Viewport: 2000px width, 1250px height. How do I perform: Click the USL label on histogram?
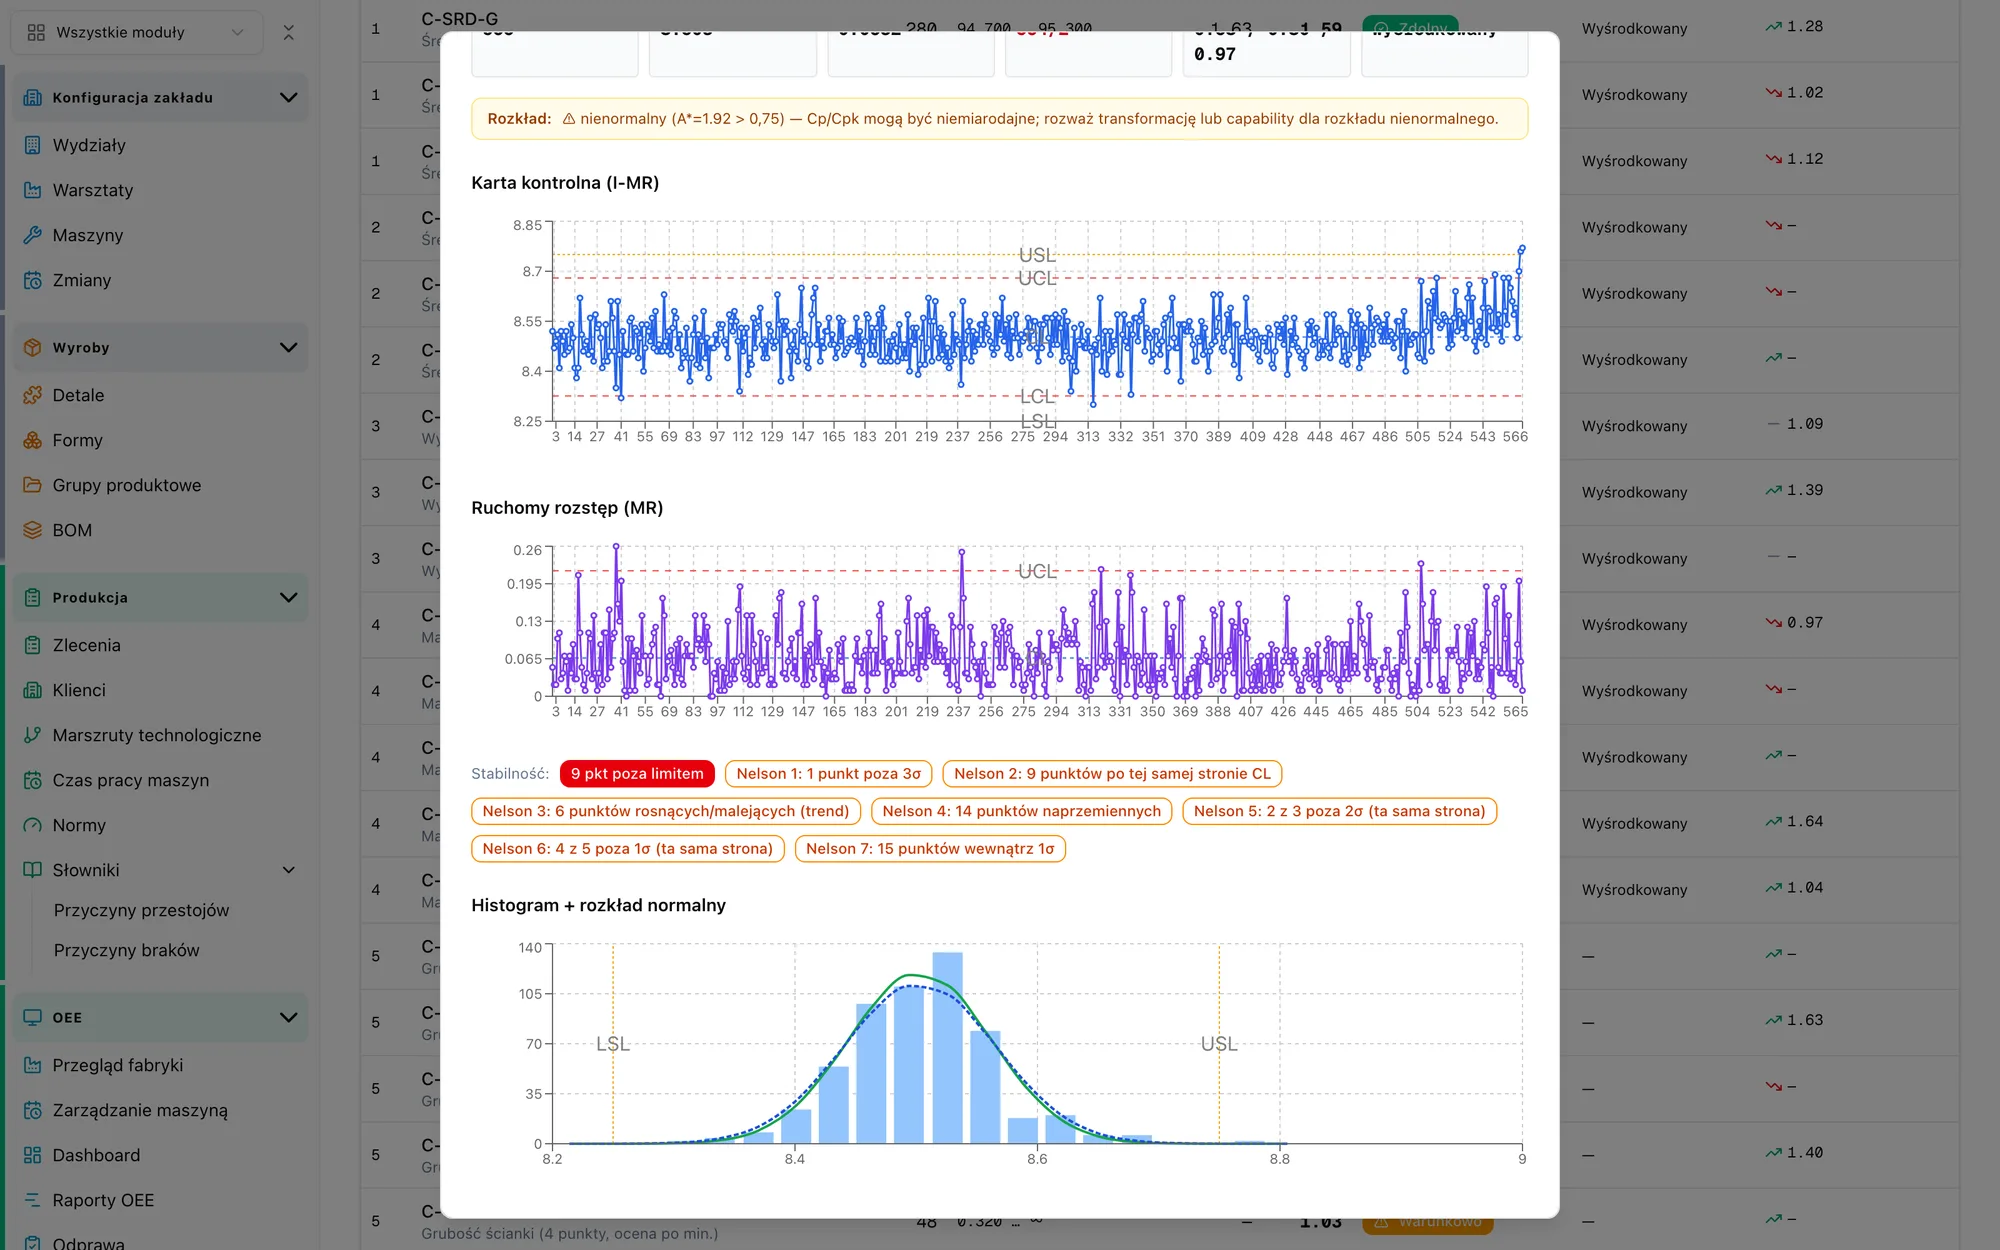[x=1219, y=1043]
